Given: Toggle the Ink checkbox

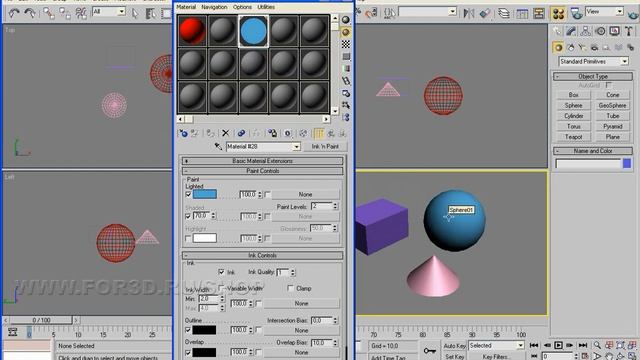Looking at the screenshot, I should coord(221,272).
